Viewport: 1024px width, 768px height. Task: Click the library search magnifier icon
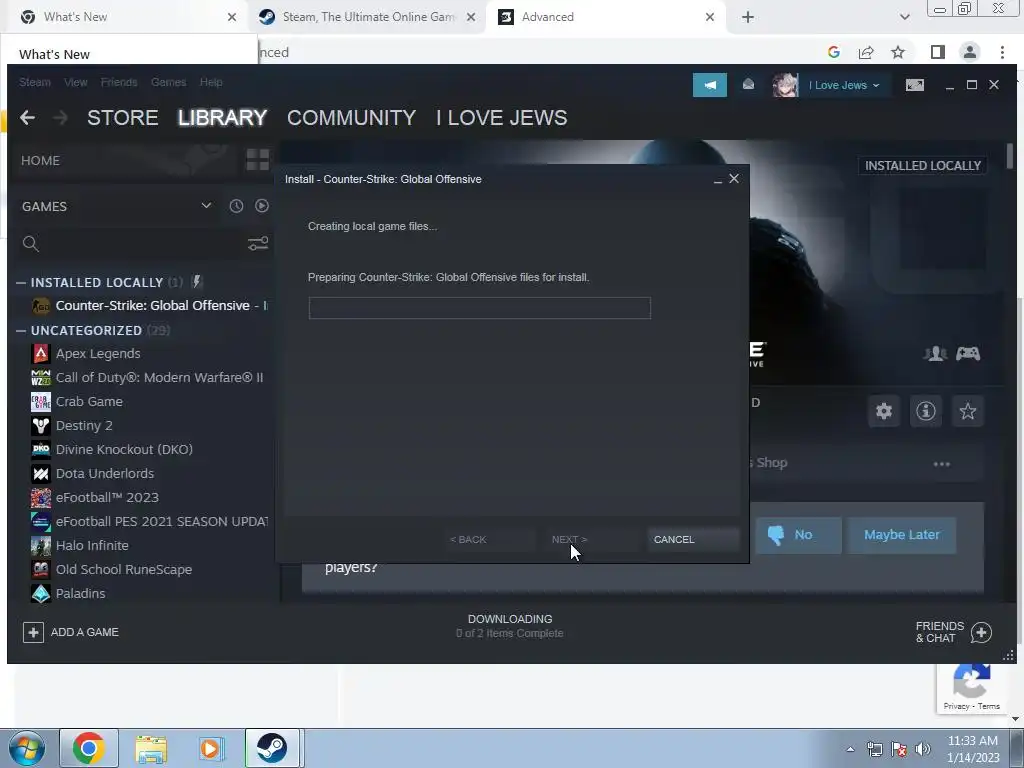point(30,244)
